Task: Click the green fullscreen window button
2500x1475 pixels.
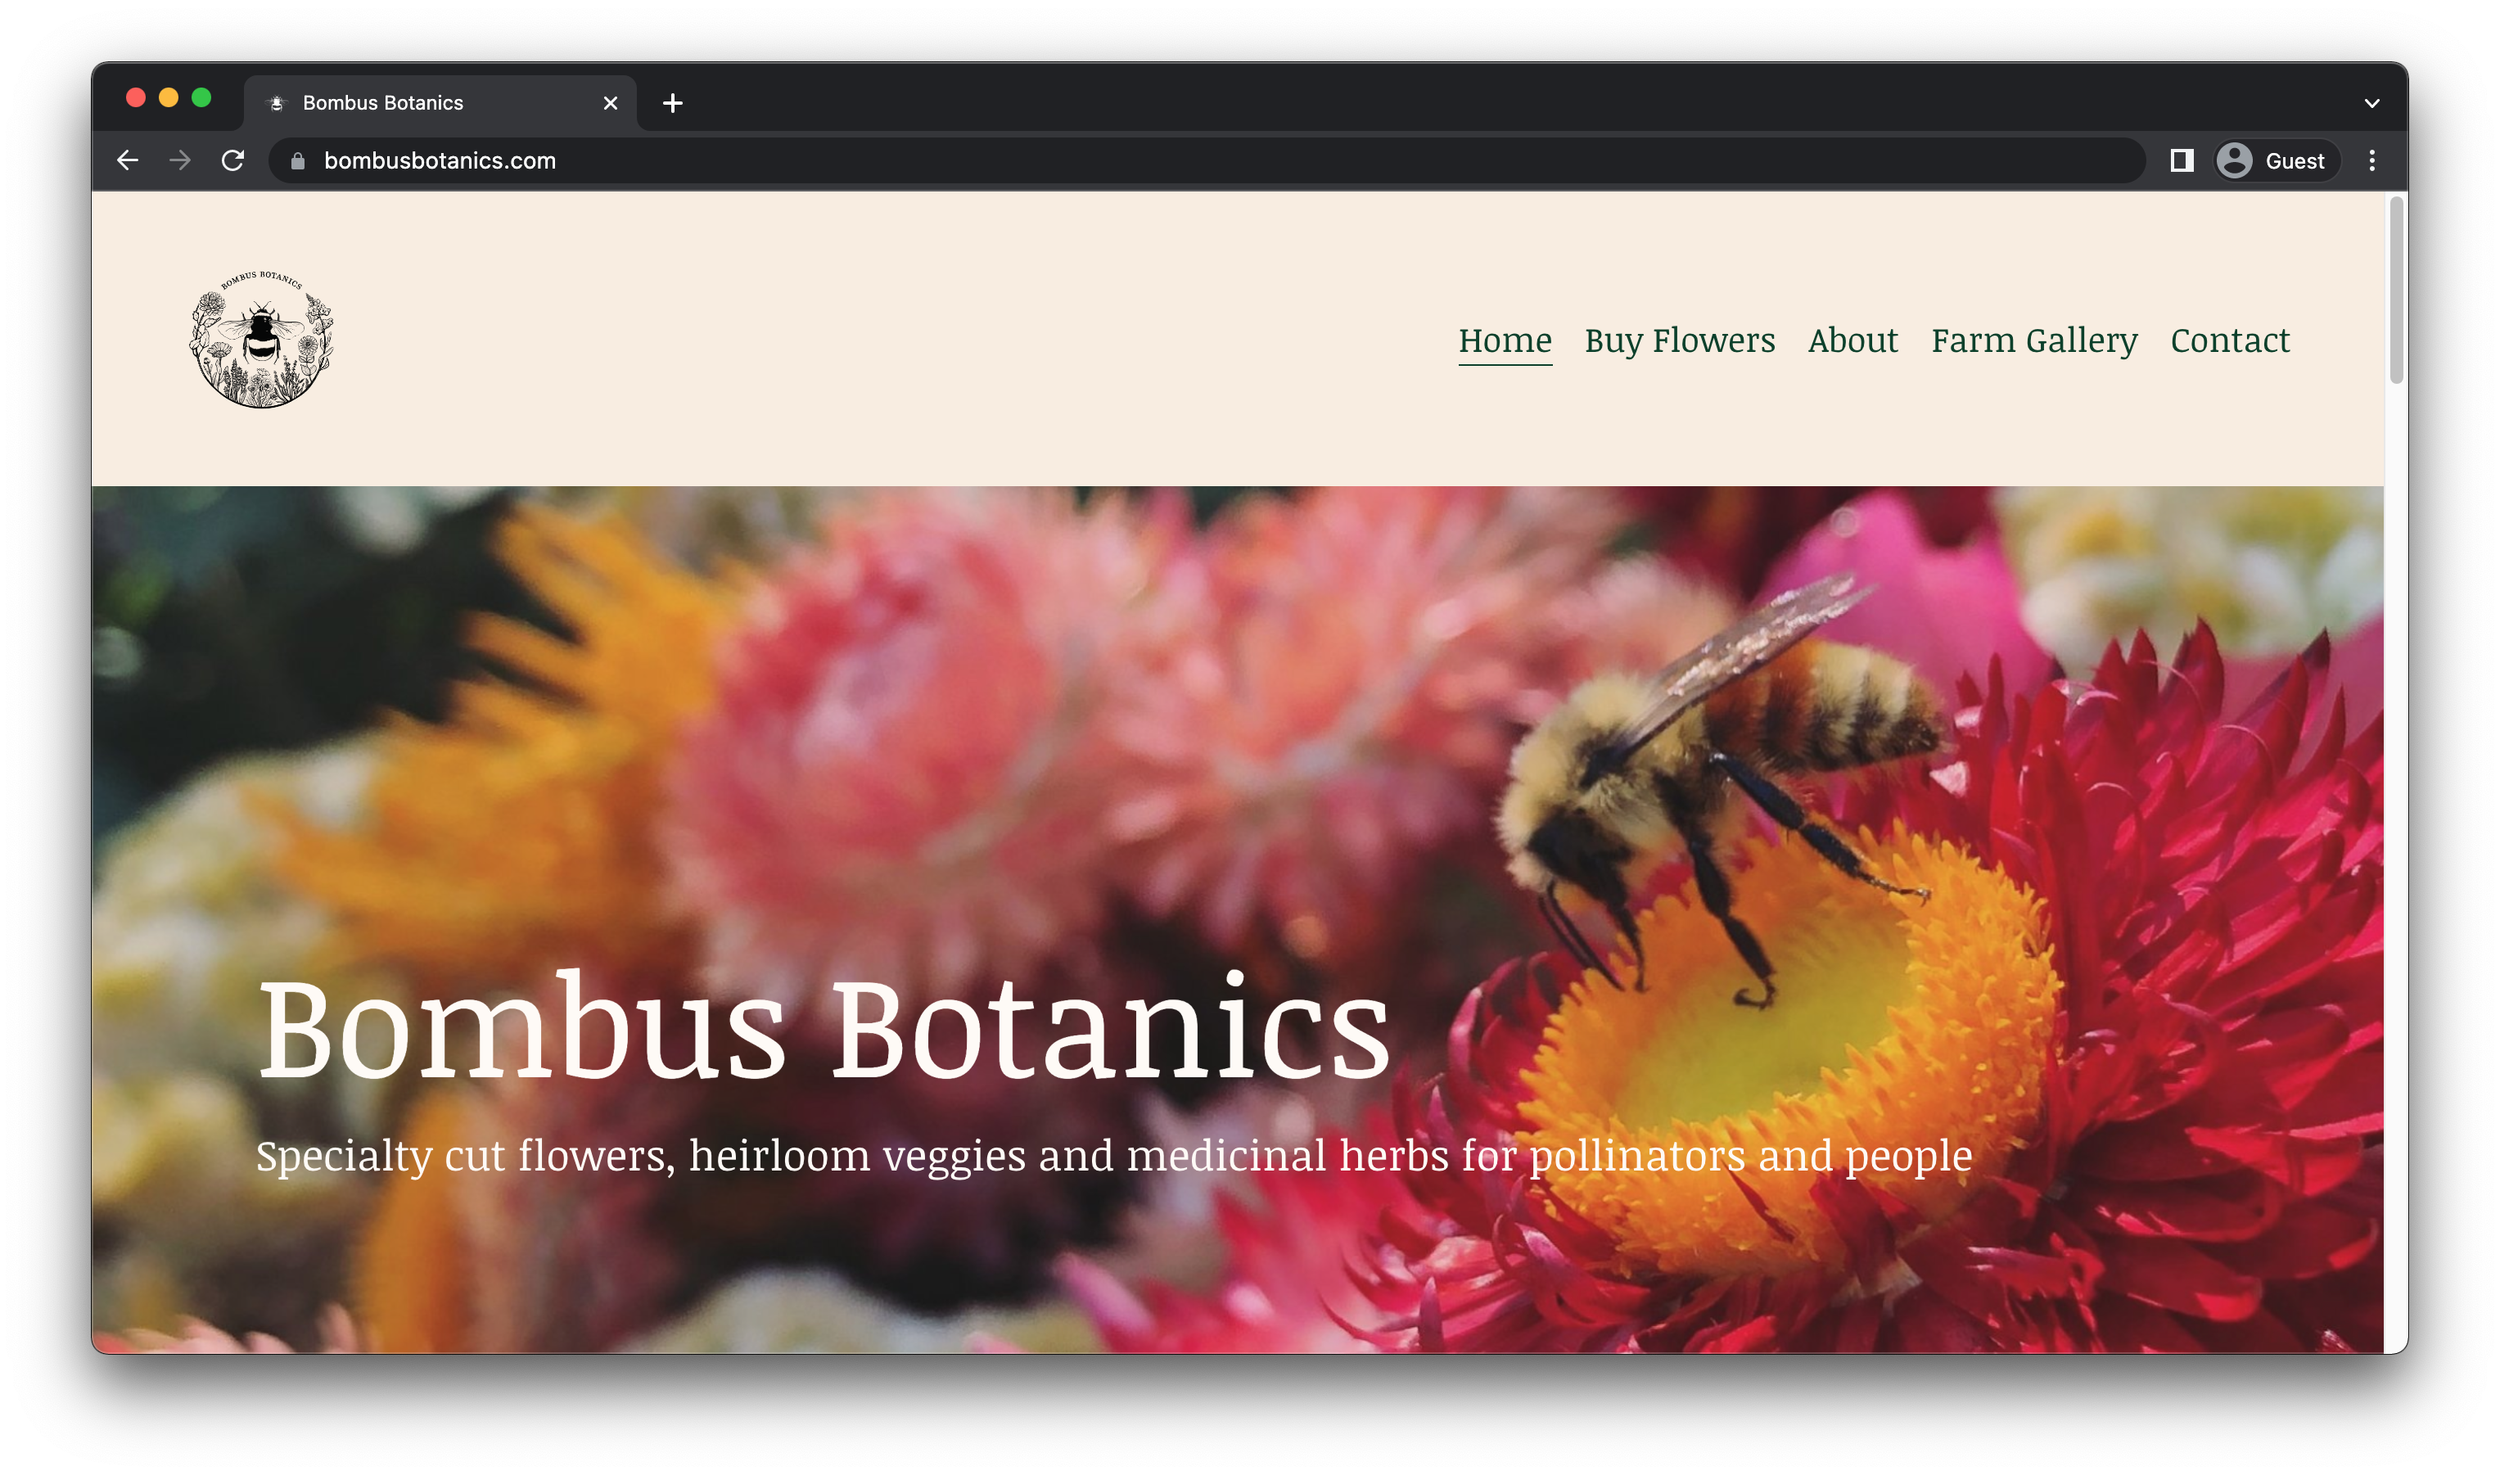Action: point(201,97)
